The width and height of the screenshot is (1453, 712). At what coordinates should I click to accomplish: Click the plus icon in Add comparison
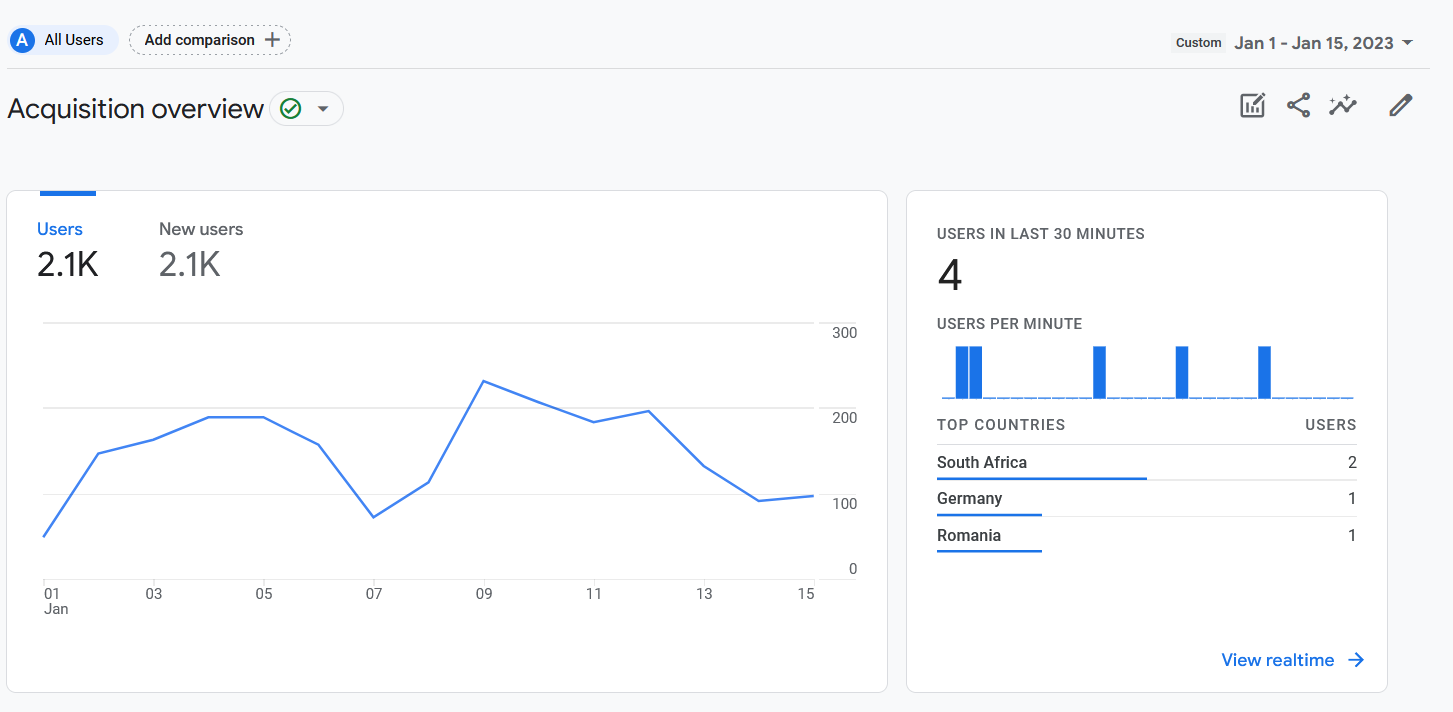(272, 40)
